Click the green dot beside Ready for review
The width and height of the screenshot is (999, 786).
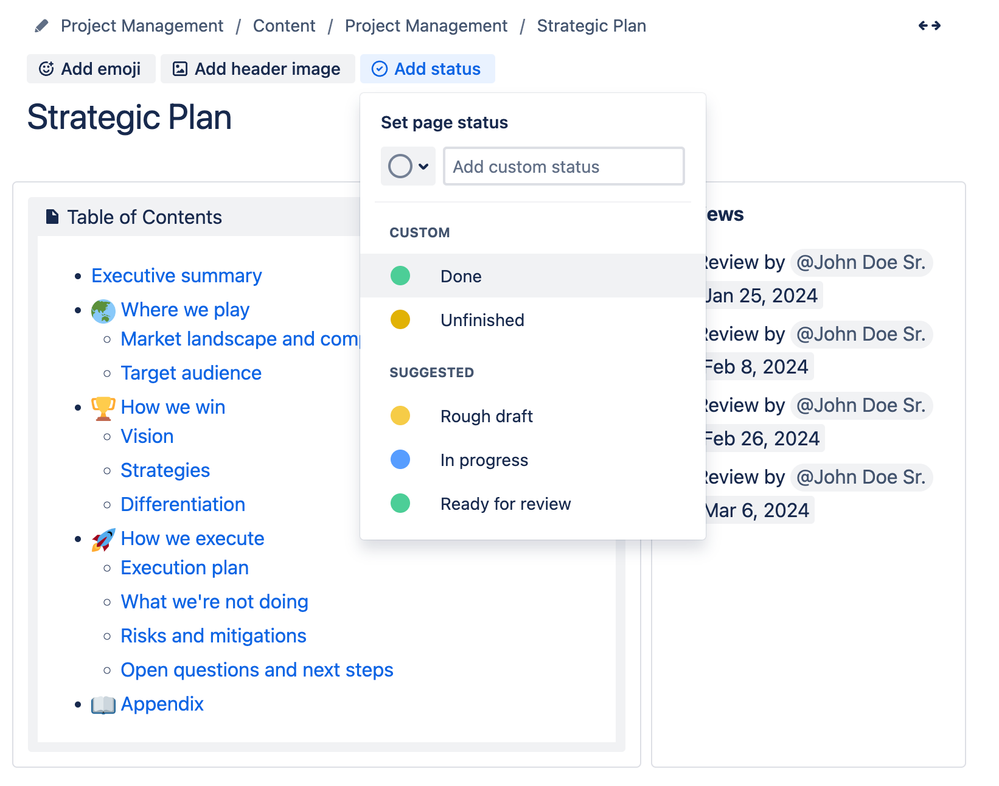pyautogui.click(x=400, y=504)
